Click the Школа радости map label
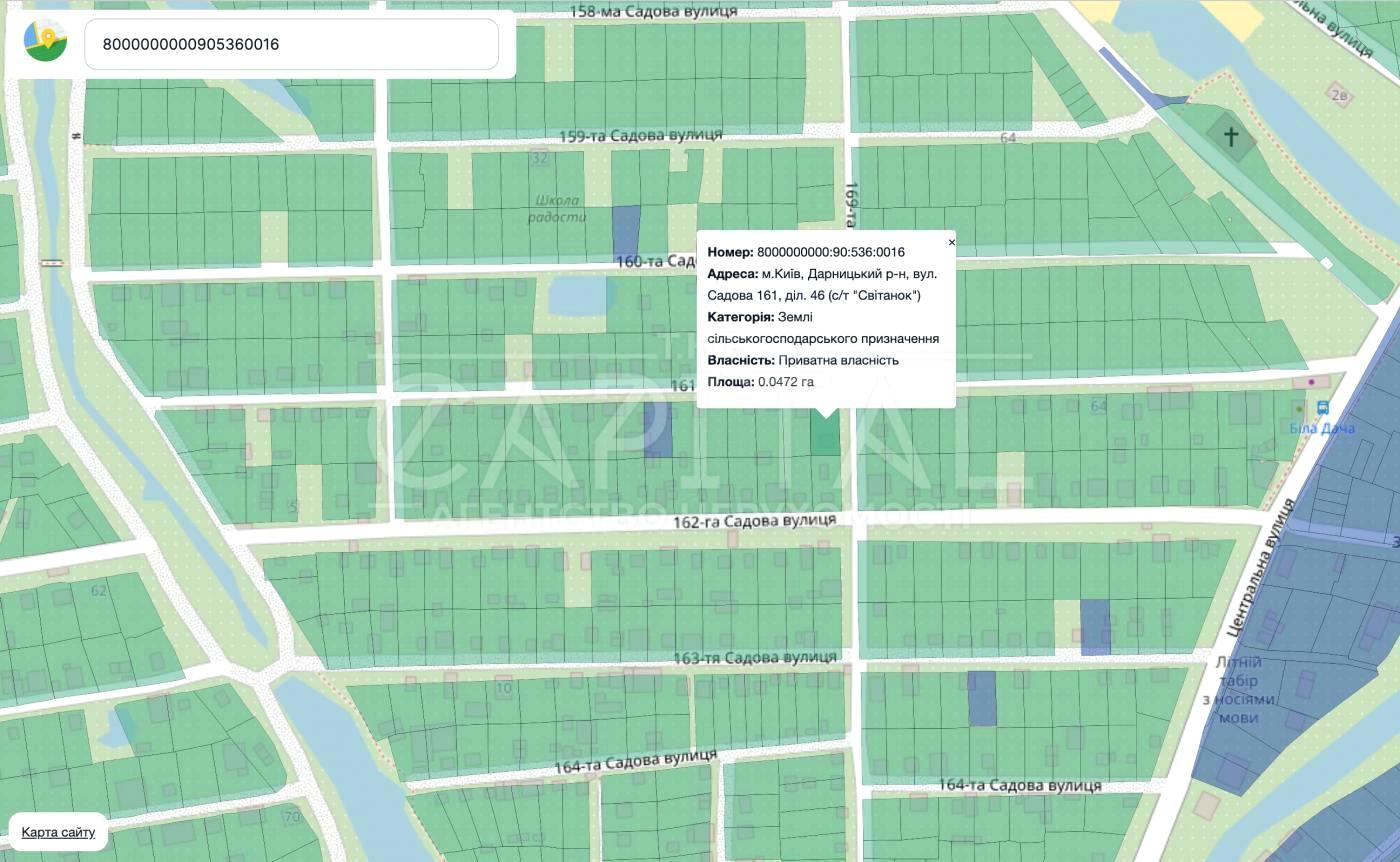Image resolution: width=1400 pixels, height=862 pixels. click(x=557, y=208)
